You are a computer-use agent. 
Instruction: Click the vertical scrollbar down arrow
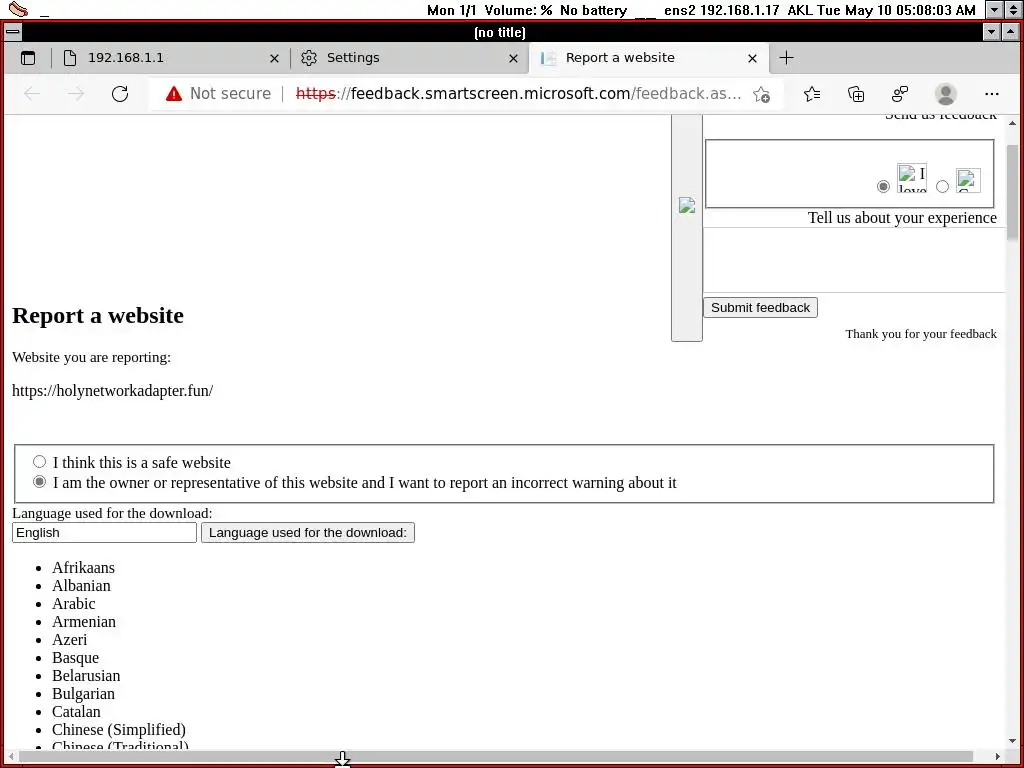click(1012, 741)
